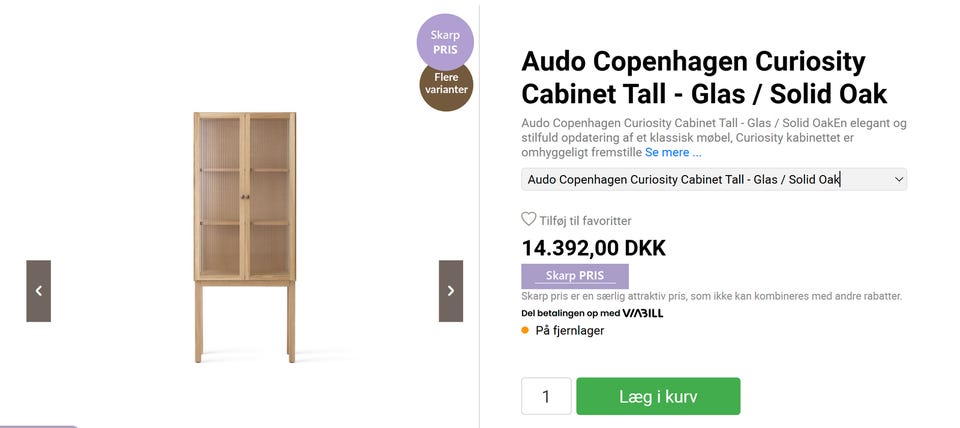Image resolution: width=960 pixels, height=428 pixels.
Task: Click the 14.392,00 DKK price
Action: [593, 248]
